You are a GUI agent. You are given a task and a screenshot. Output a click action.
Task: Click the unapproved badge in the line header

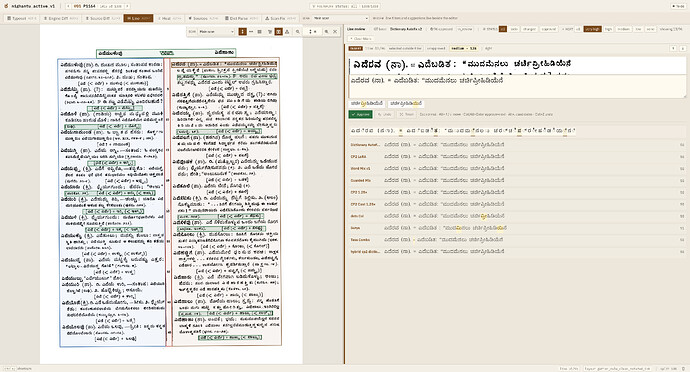tap(436, 48)
